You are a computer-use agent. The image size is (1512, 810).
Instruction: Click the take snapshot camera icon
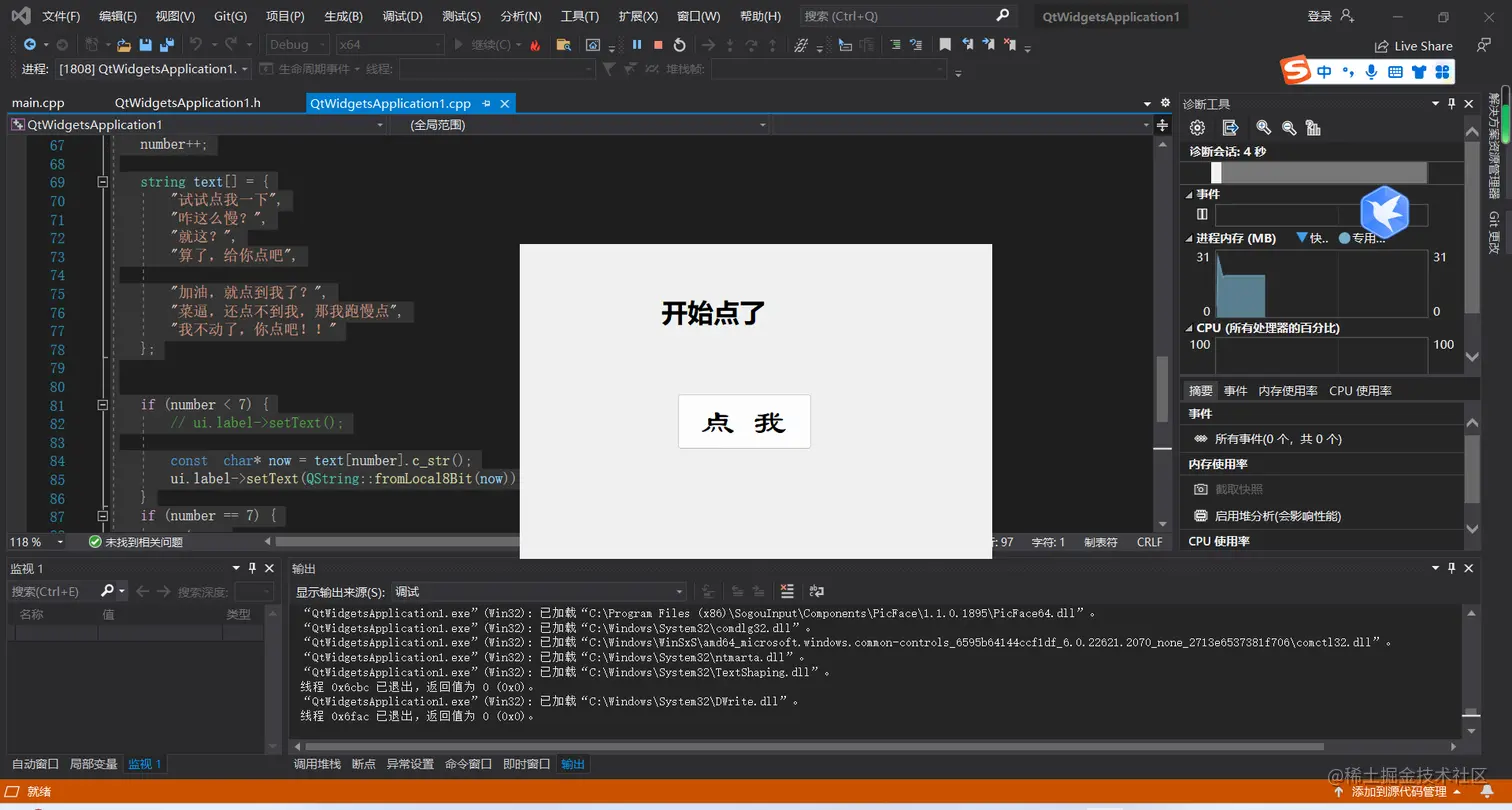(1201, 489)
